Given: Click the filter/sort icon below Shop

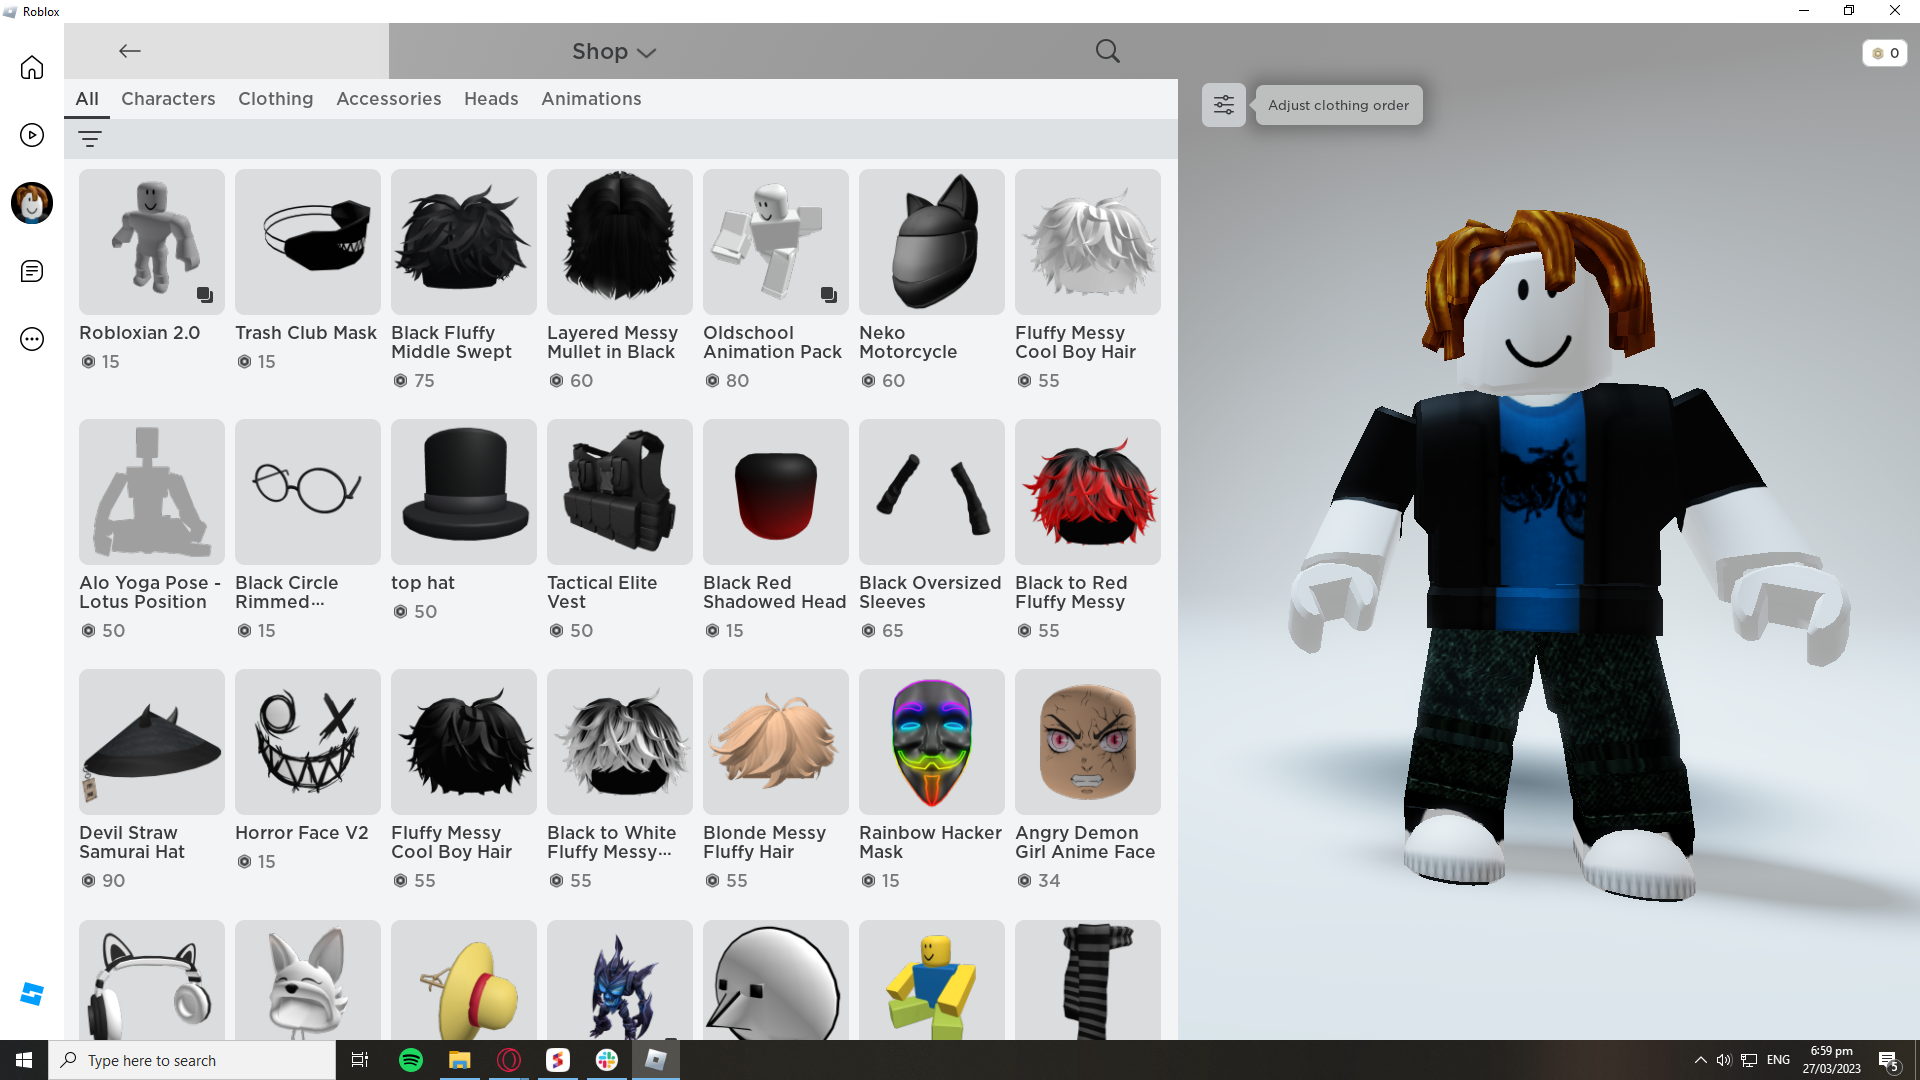Looking at the screenshot, I should [x=90, y=137].
